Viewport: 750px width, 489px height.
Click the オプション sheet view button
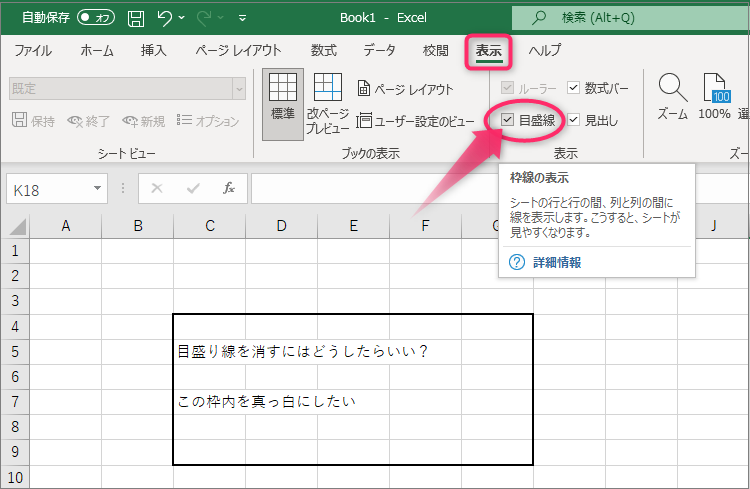208,121
